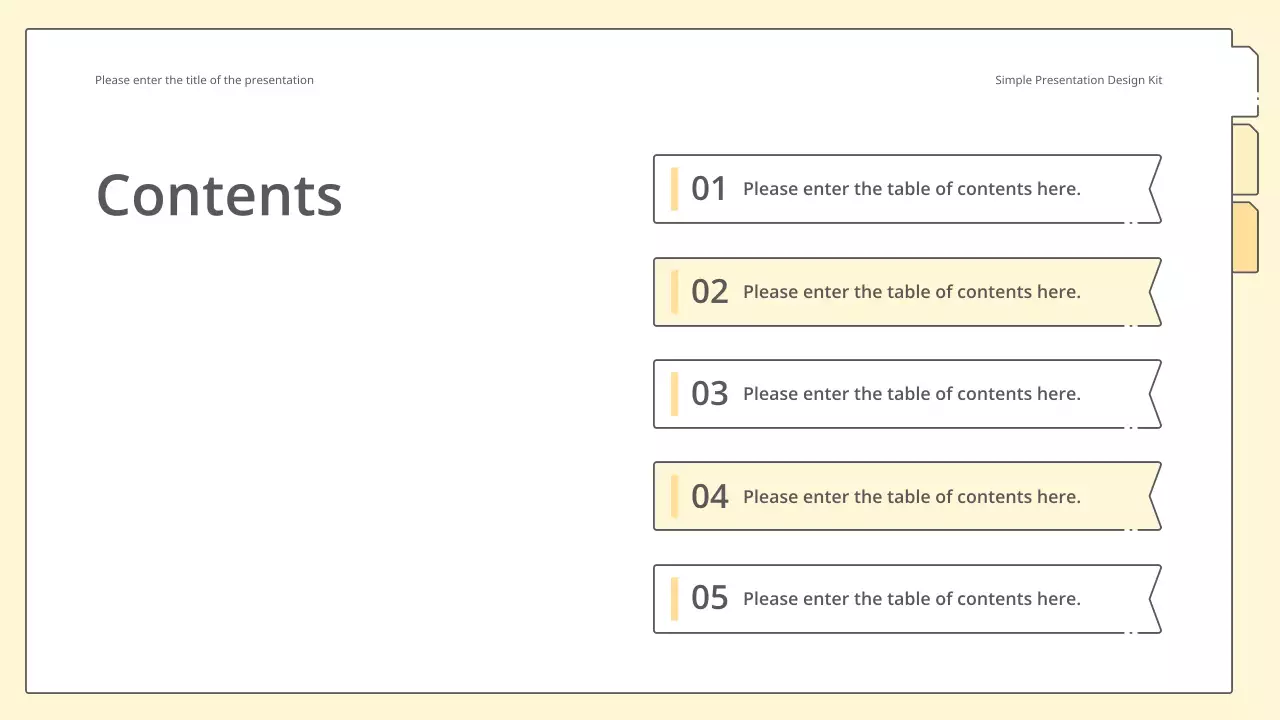
Task: Open the orange bottom side tab
Action: click(1244, 237)
